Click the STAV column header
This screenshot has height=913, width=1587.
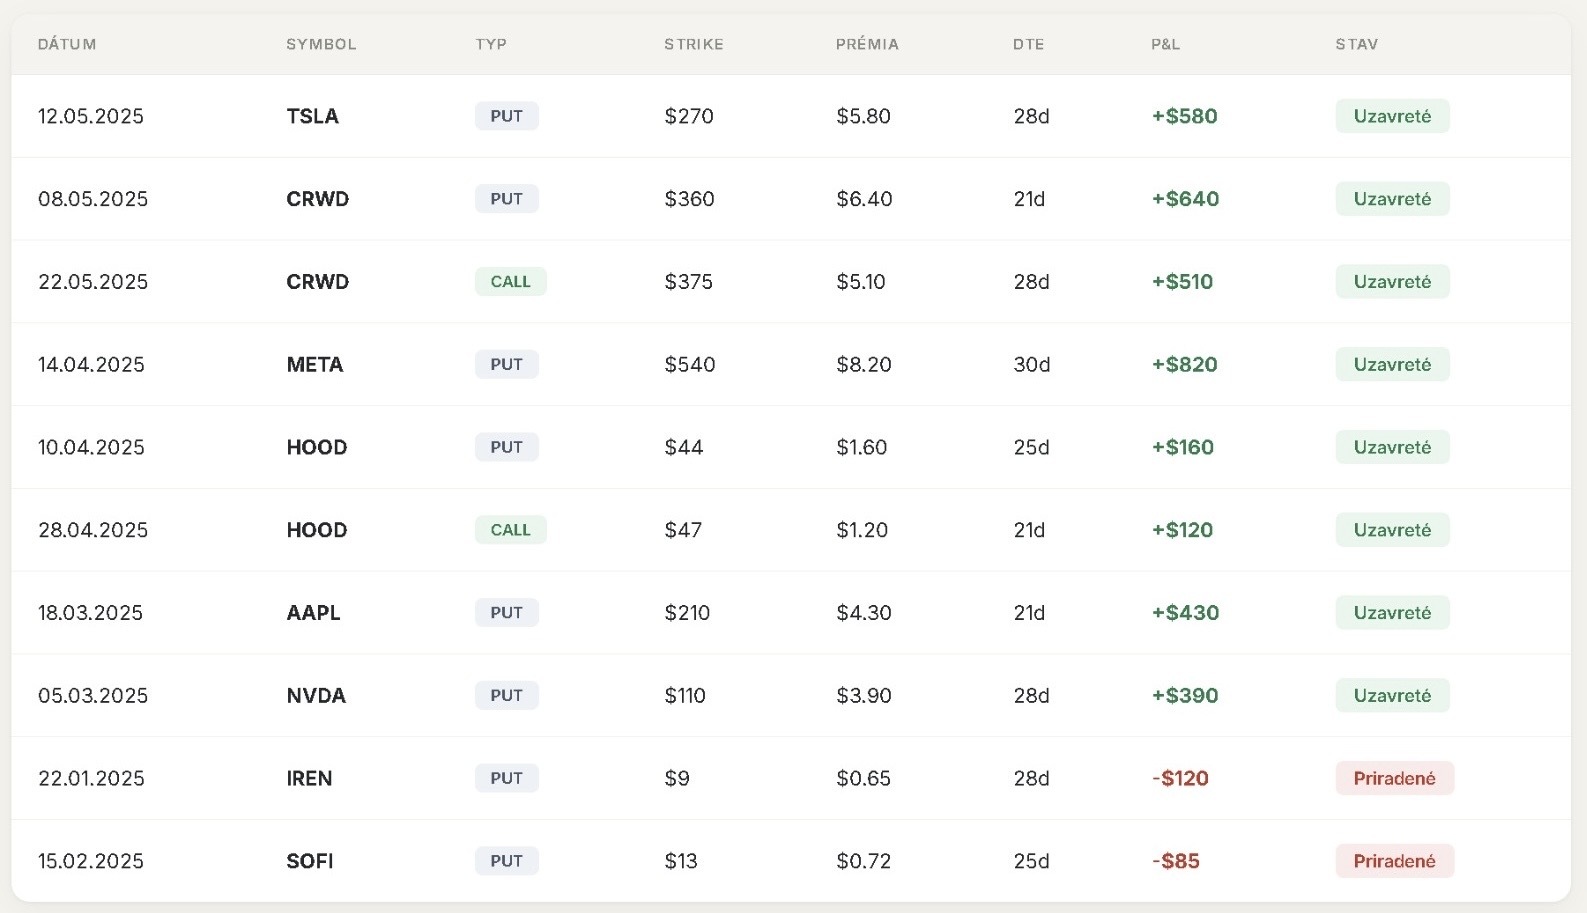coord(1357,44)
